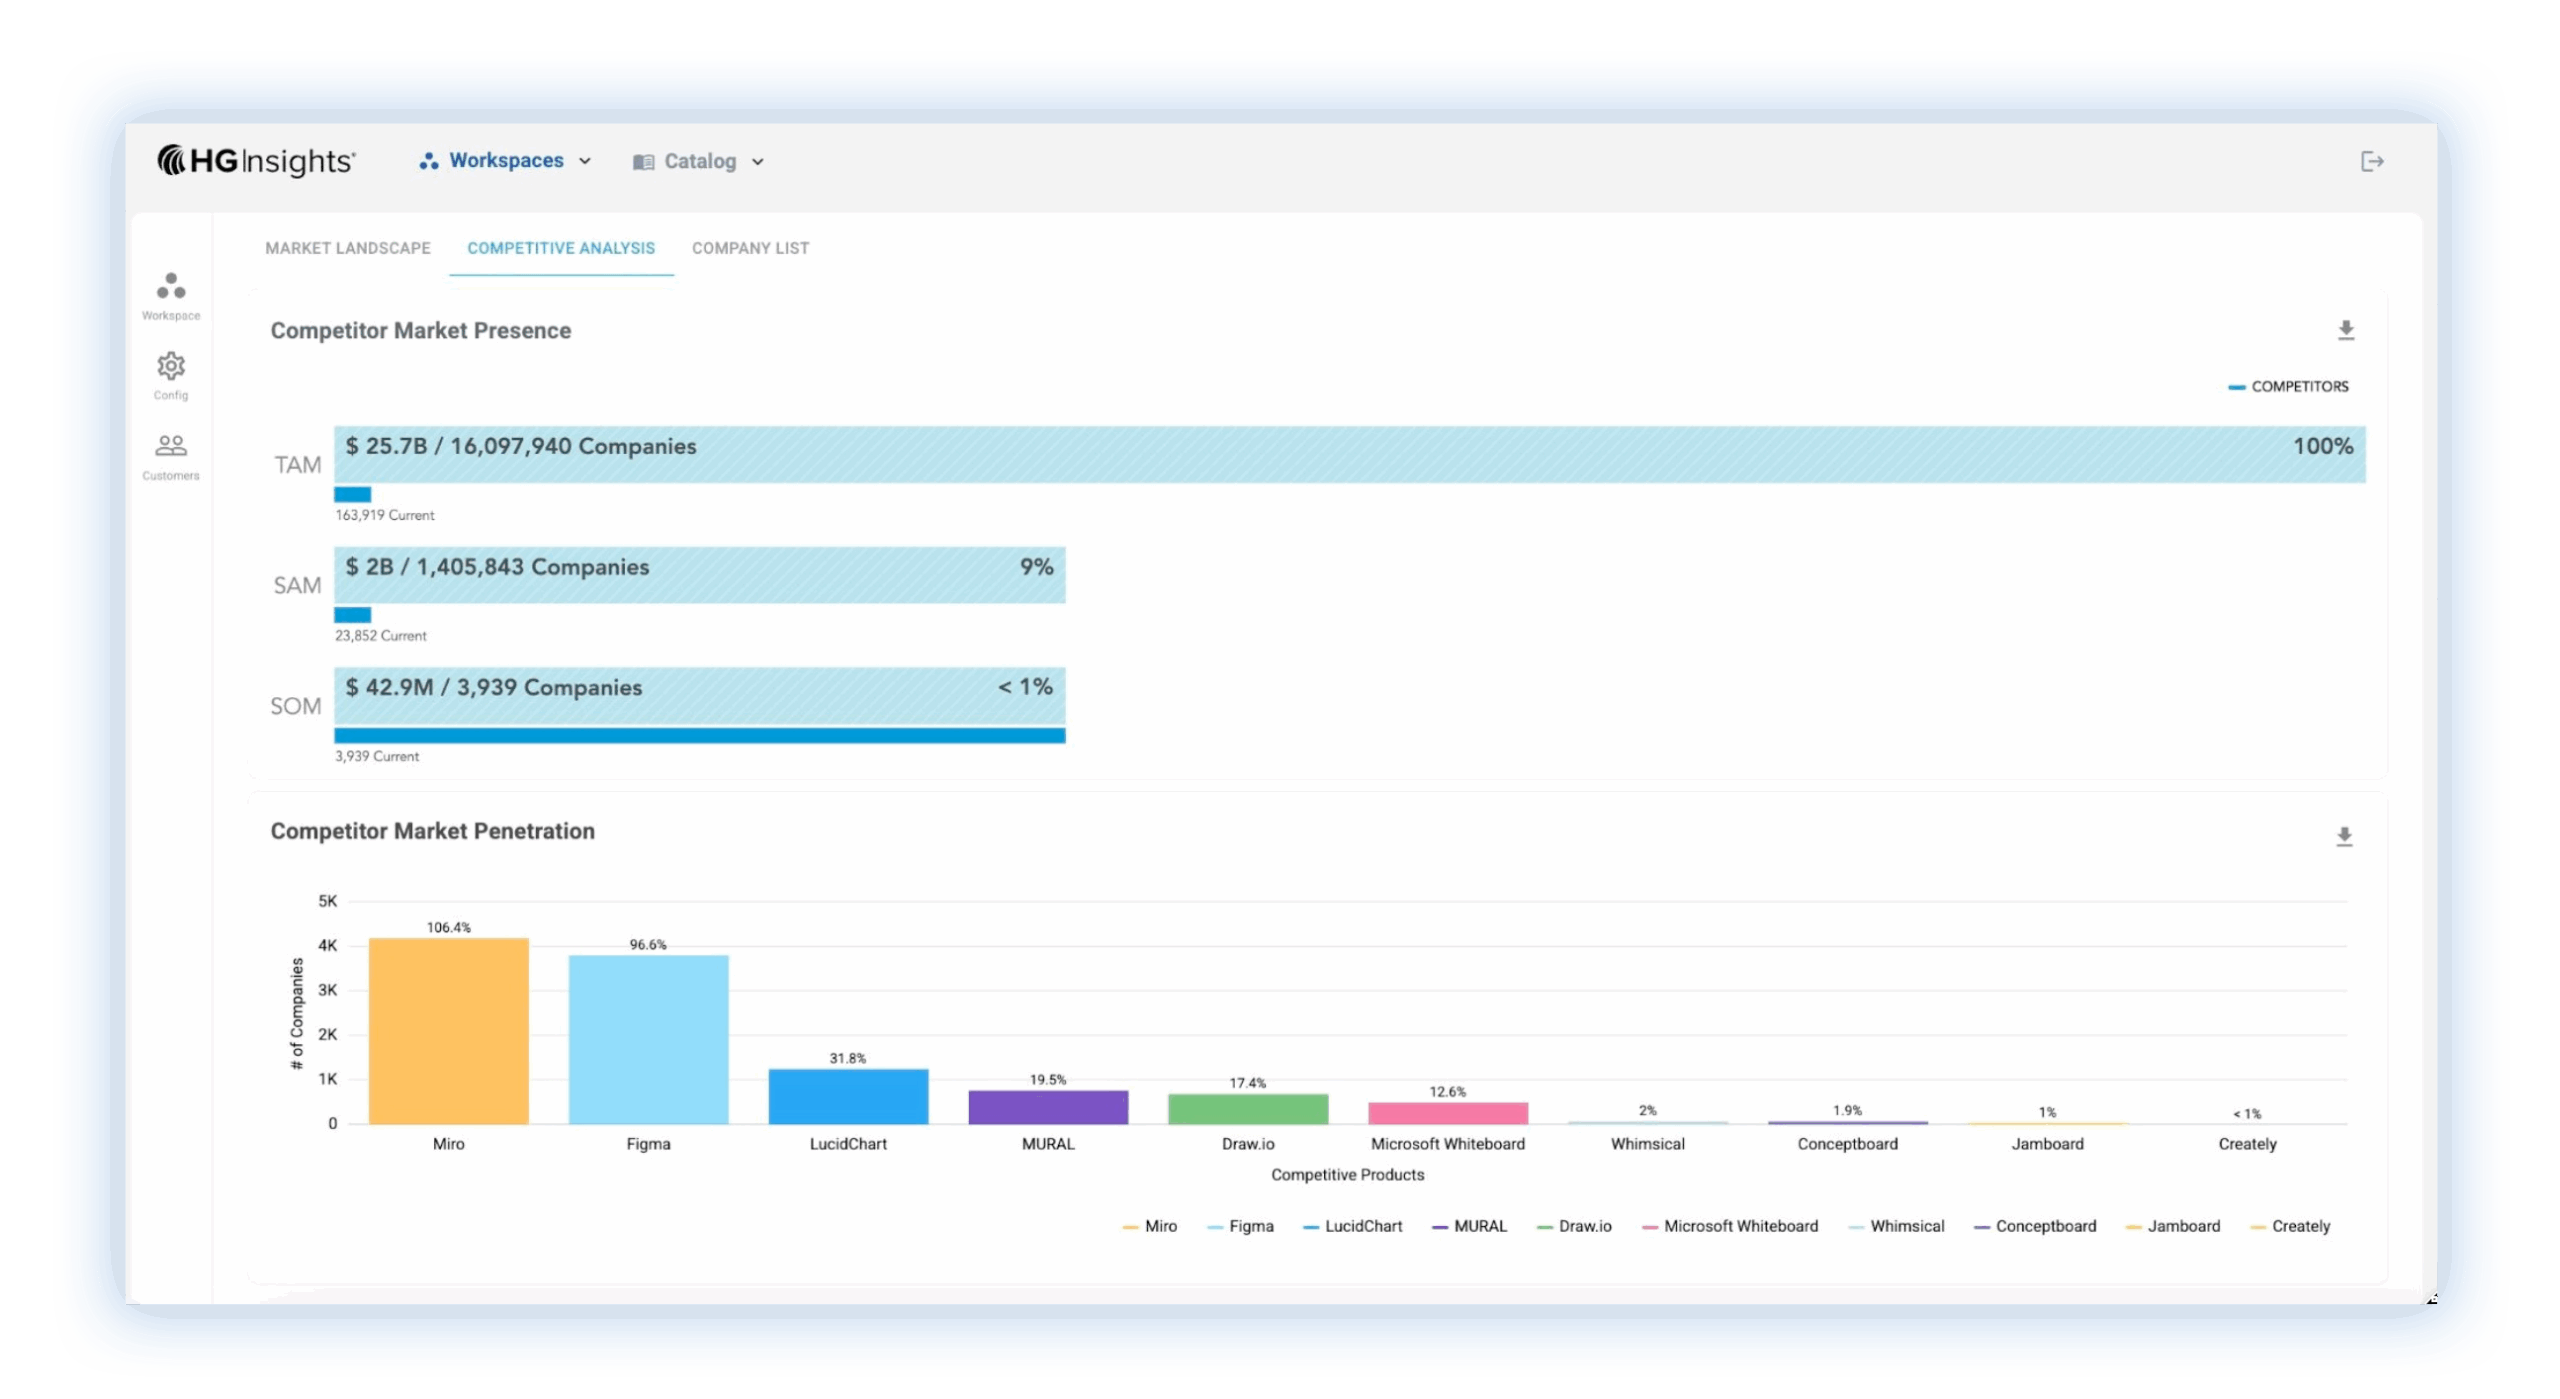The width and height of the screenshot is (2560, 1399).
Task: Download the Competitor Market Penetration chart
Action: click(x=2344, y=837)
